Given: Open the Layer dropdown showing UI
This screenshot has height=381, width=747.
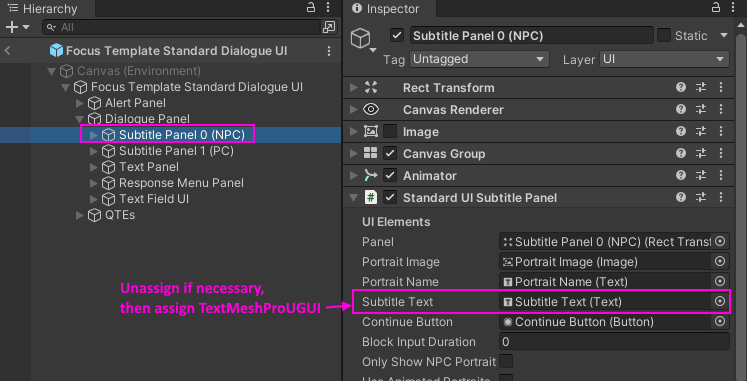Looking at the screenshot, I should pyautogui.click(x=664, y=59).
